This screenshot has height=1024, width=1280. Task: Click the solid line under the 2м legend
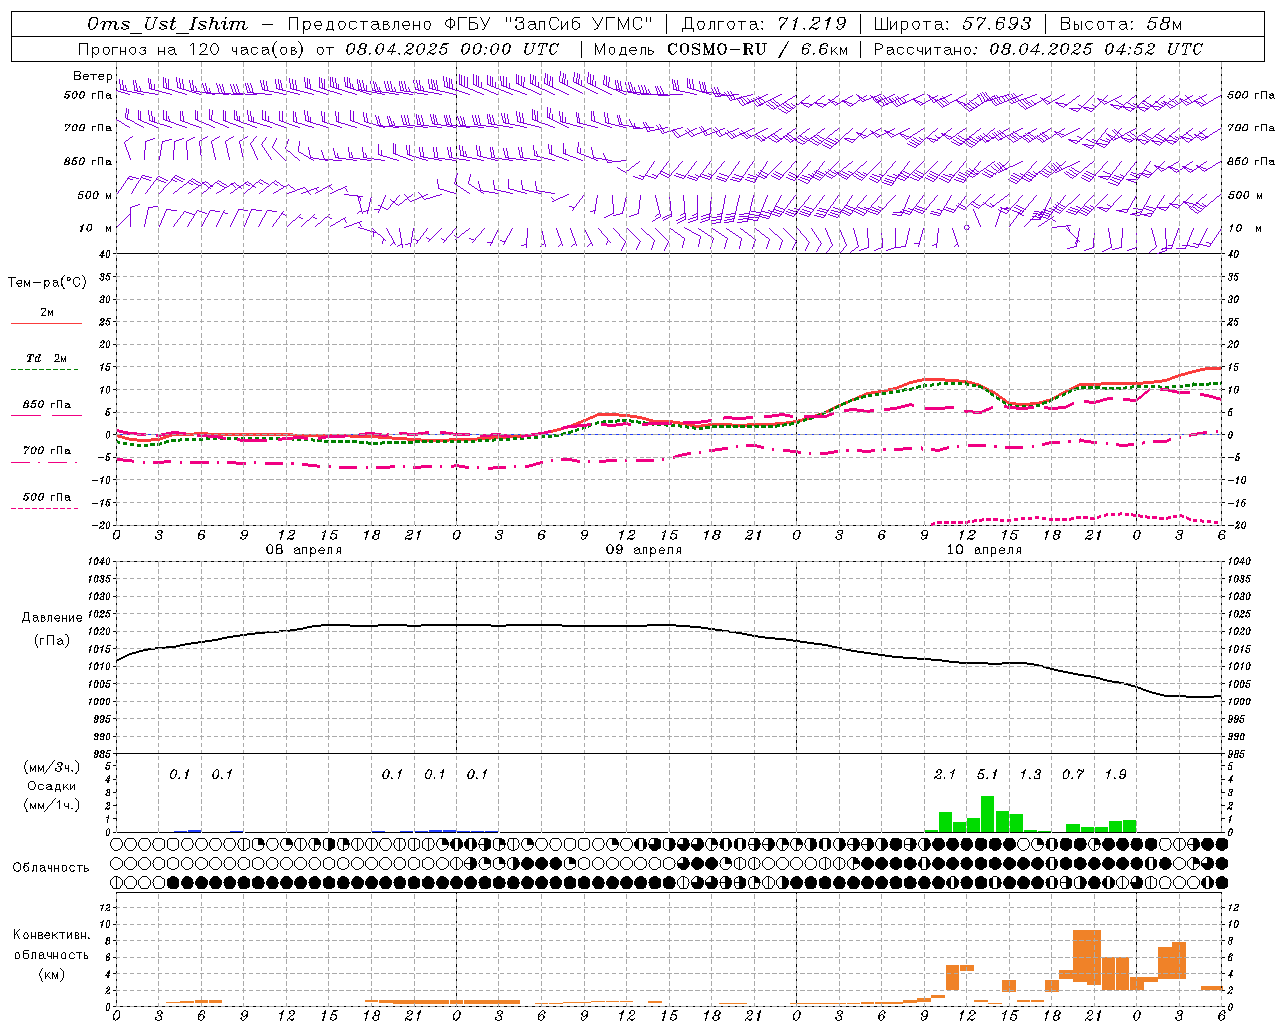pyautogui.click(x=46, y=323)
